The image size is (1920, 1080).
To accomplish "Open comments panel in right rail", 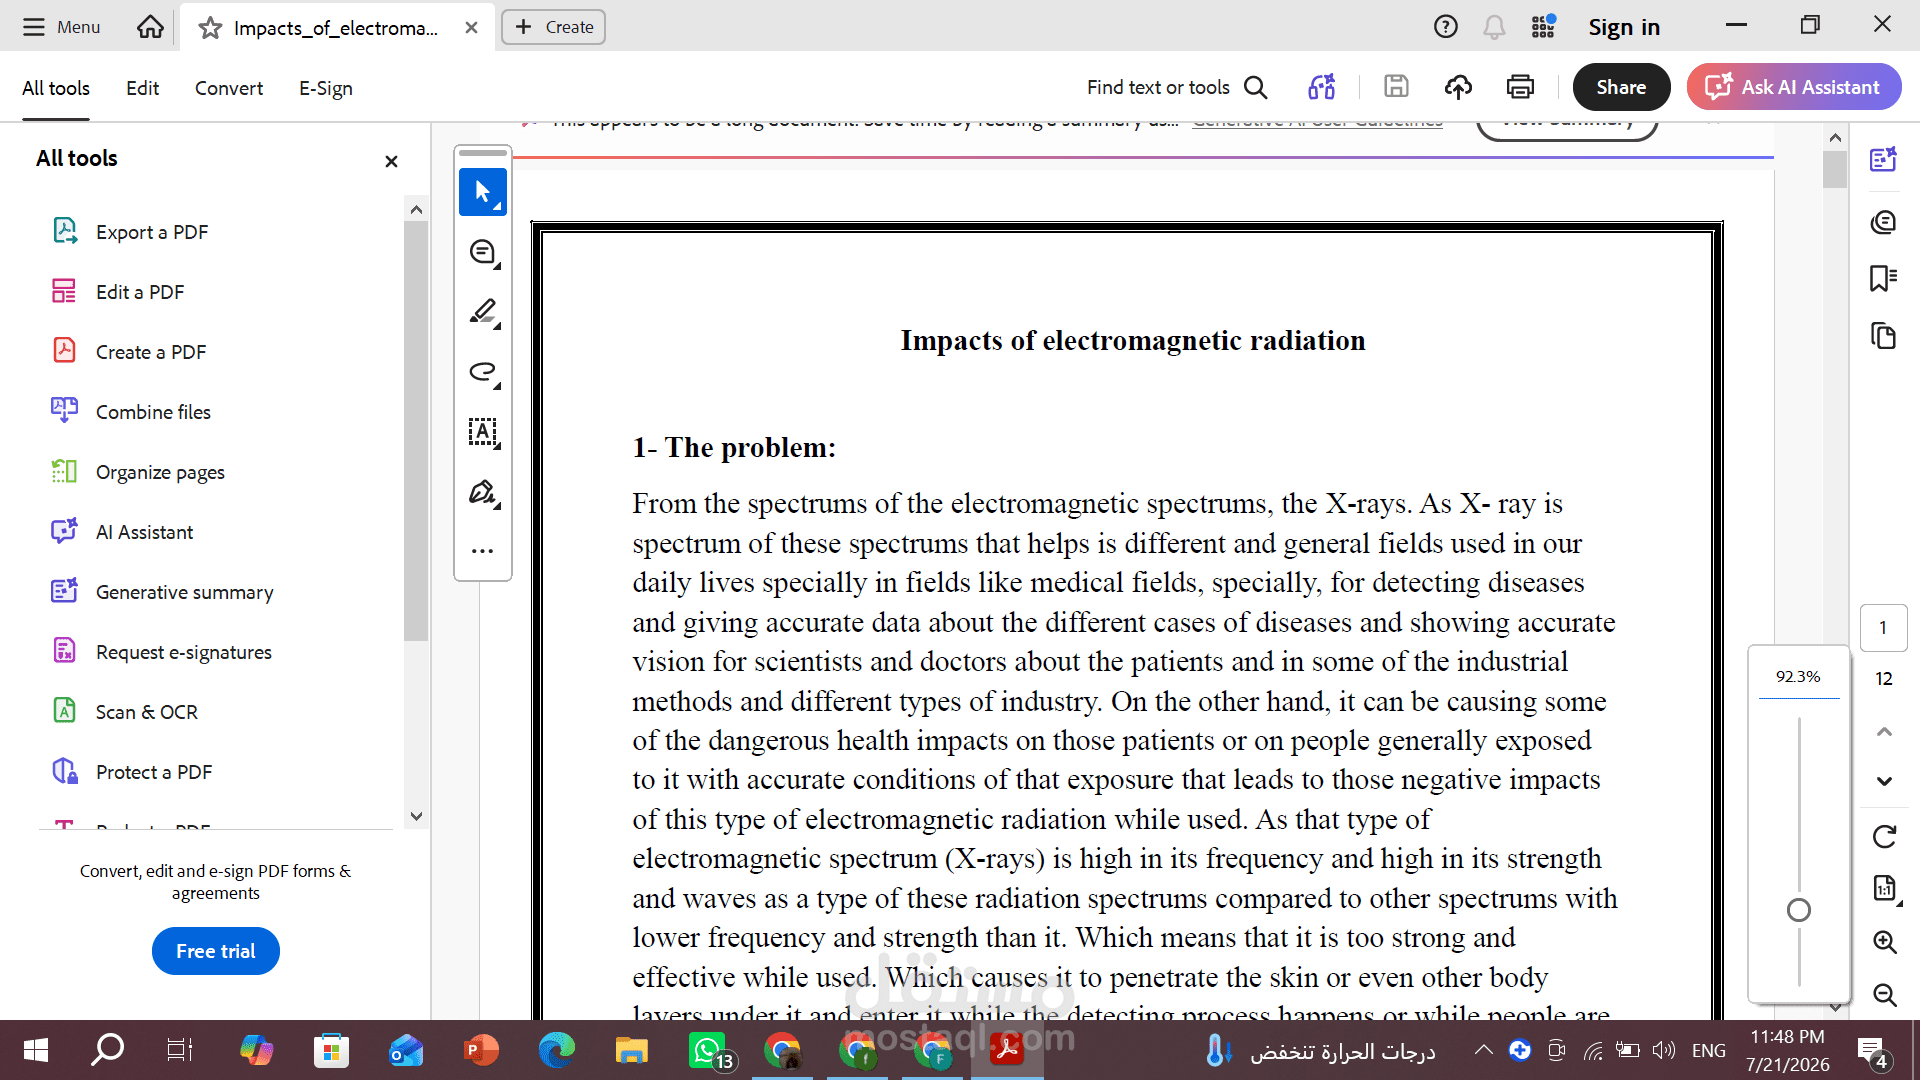I will tap(1884, 221).
